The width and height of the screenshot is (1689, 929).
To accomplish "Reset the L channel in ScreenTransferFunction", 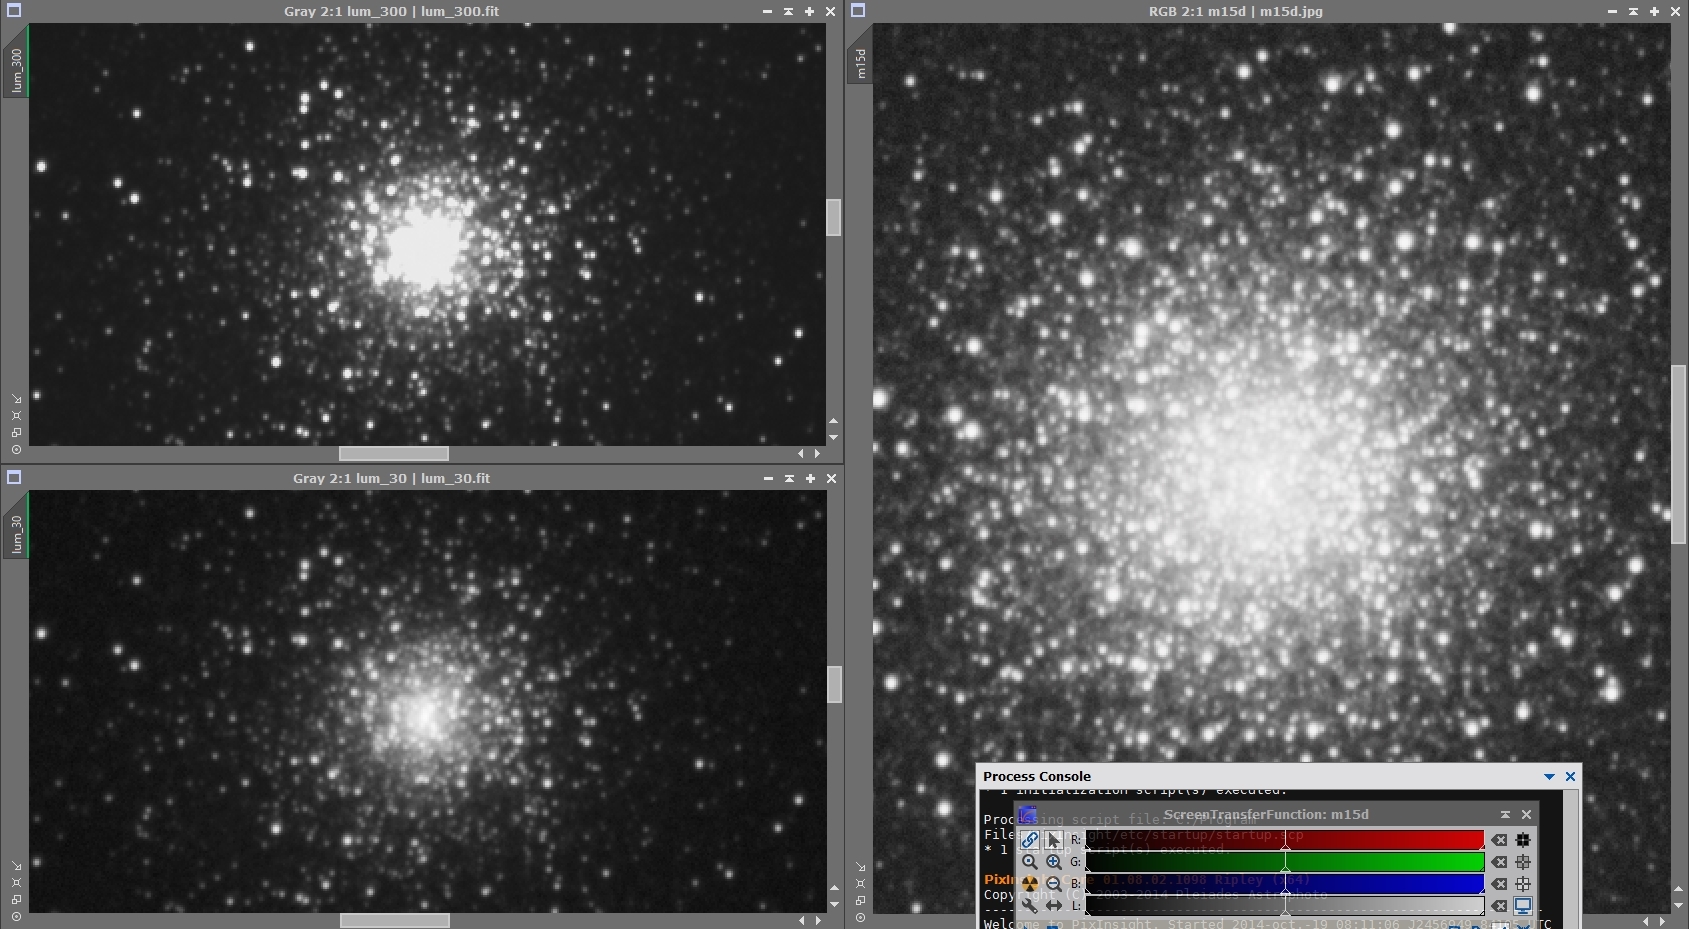I will coord(1499,906).
